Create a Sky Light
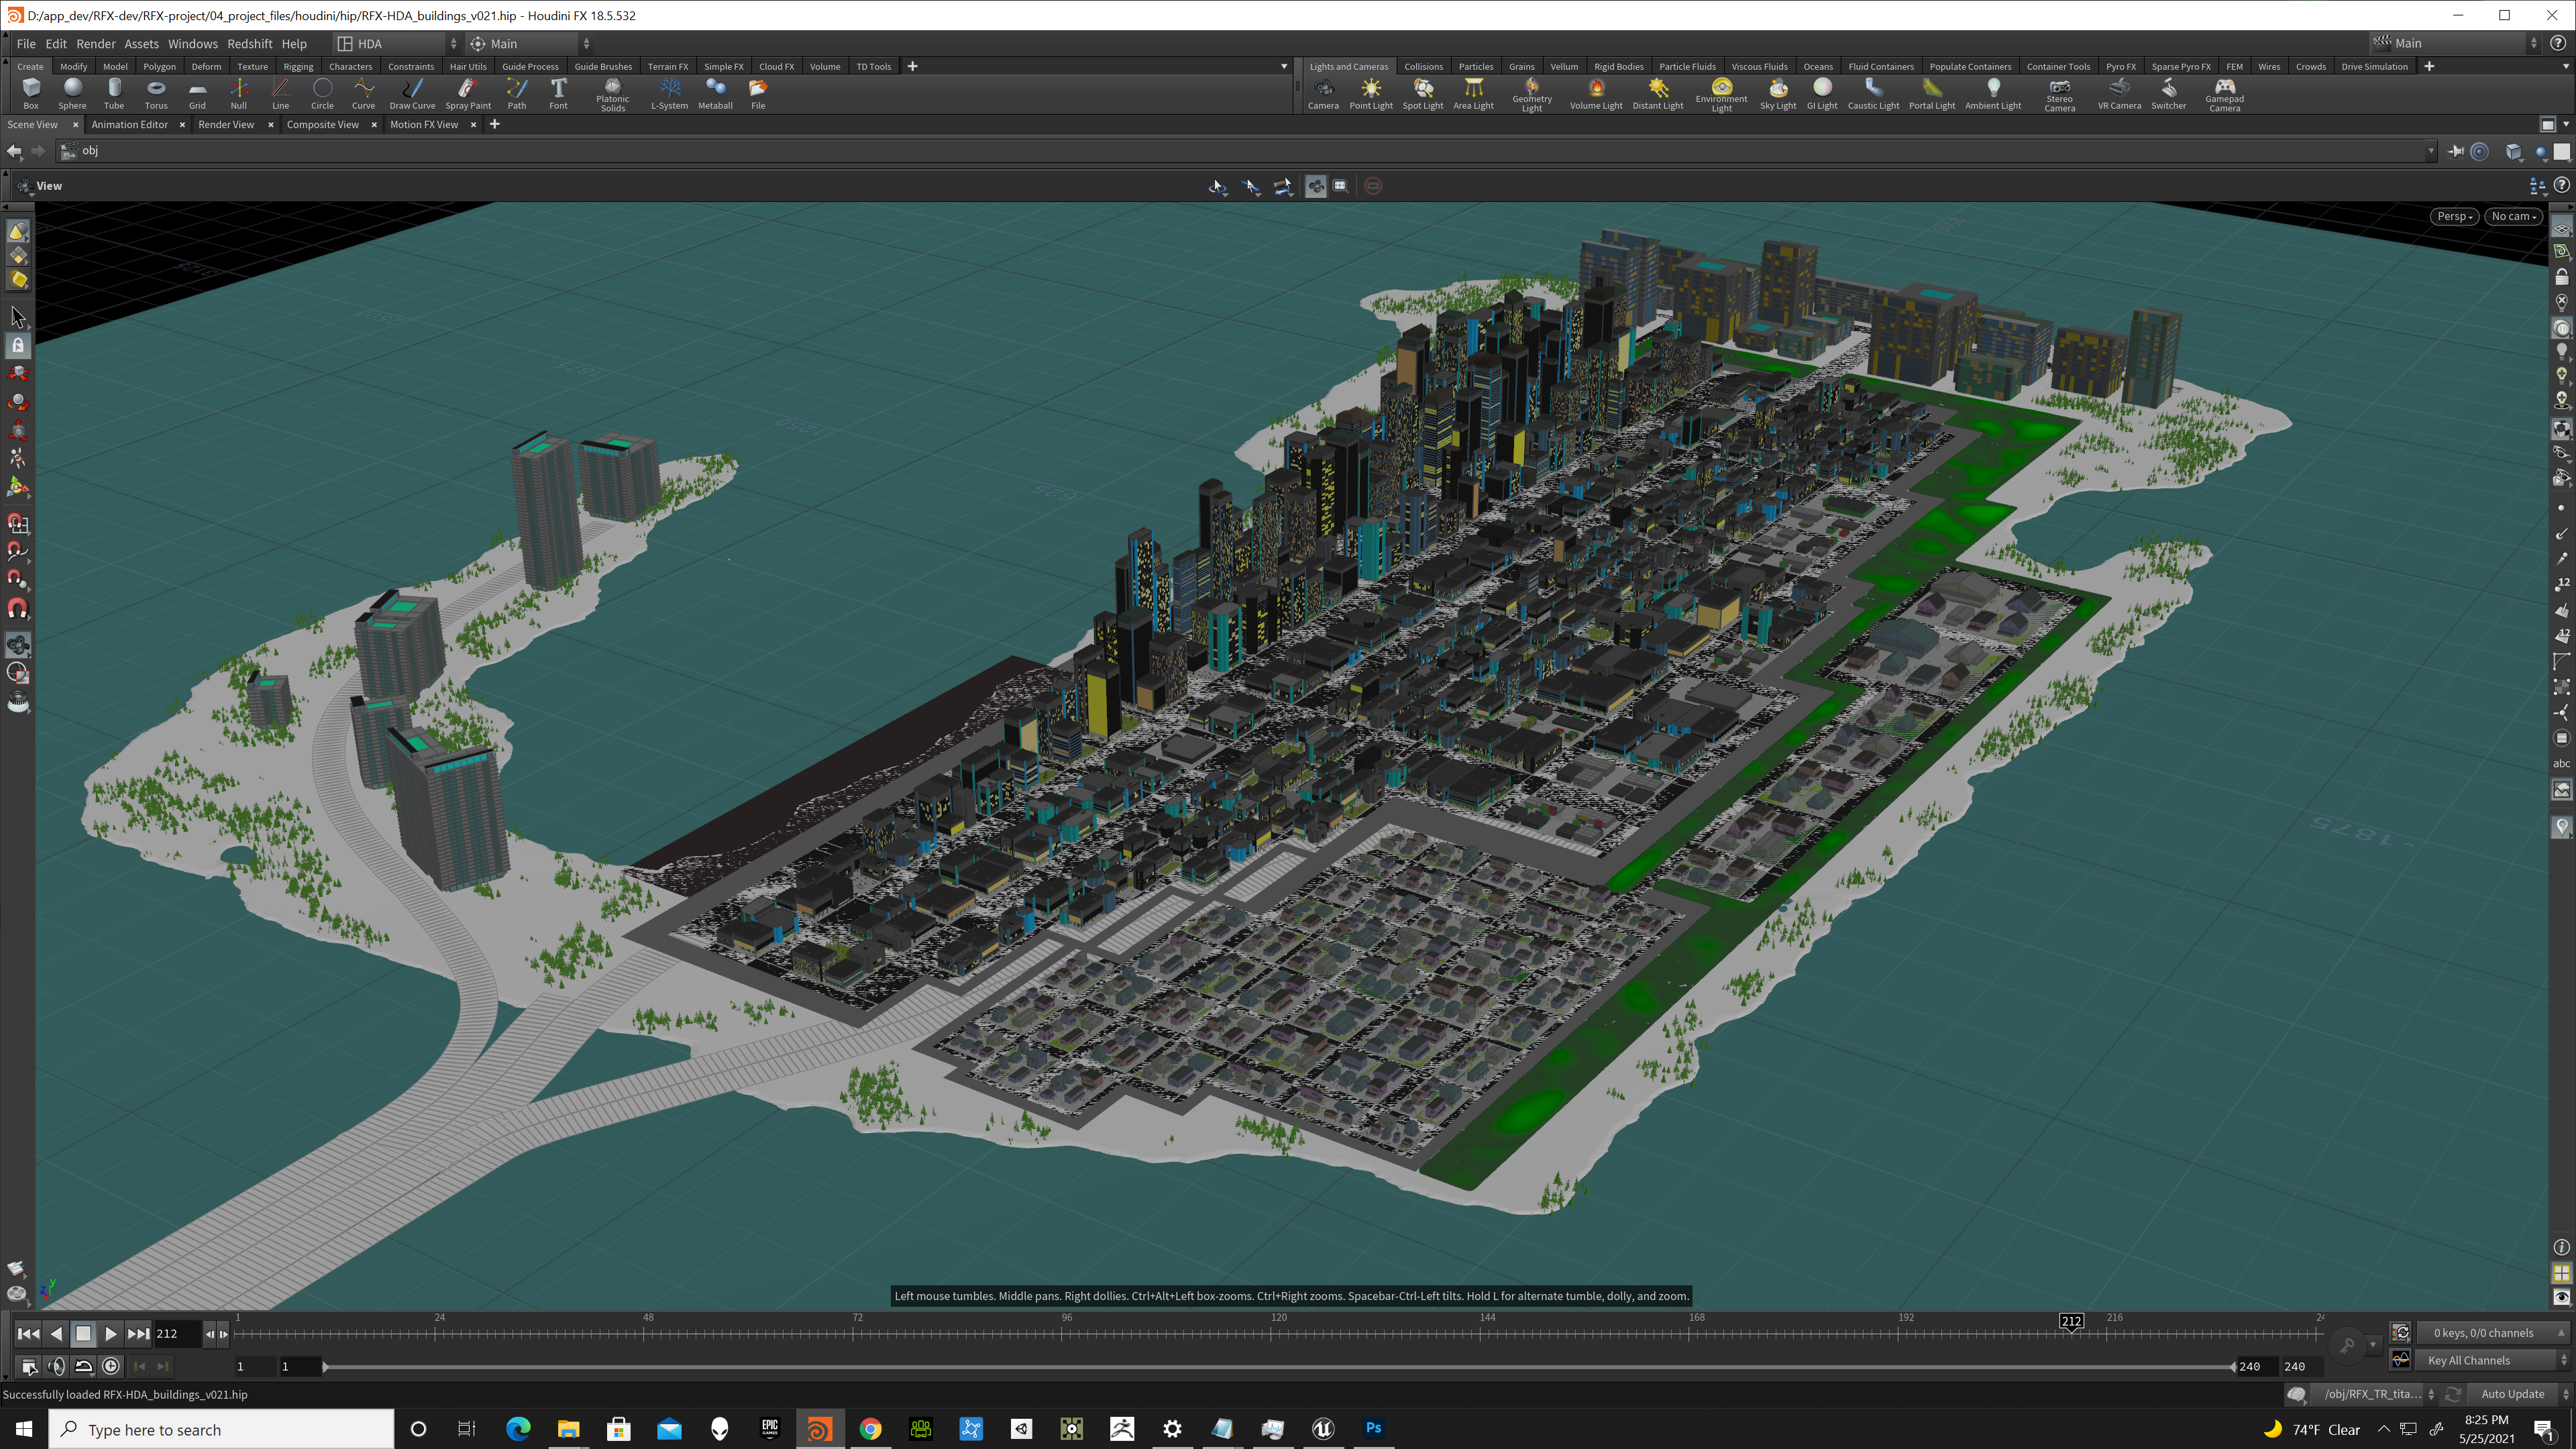 click(1778, 93)
